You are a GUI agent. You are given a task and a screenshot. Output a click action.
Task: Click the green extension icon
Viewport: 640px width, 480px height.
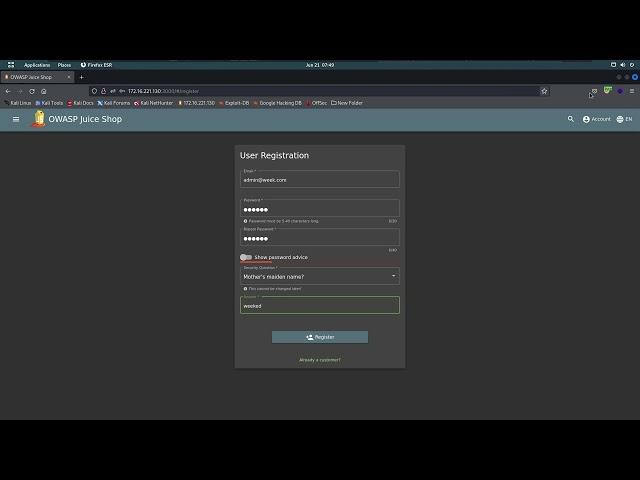click(608, 90)
